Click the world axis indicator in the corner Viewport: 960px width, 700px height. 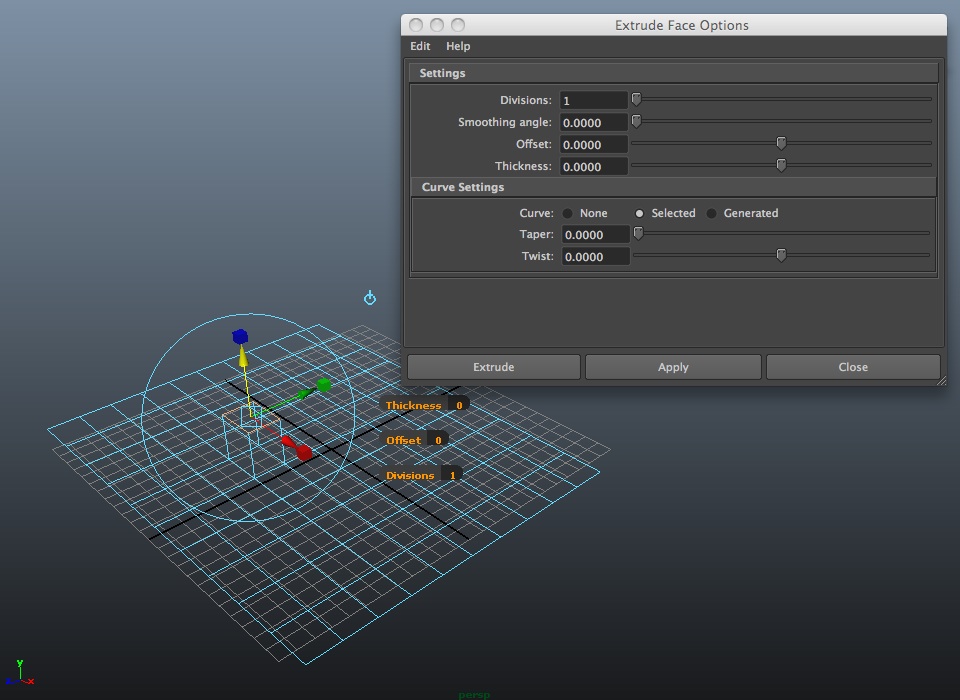(x=22, y=673)
